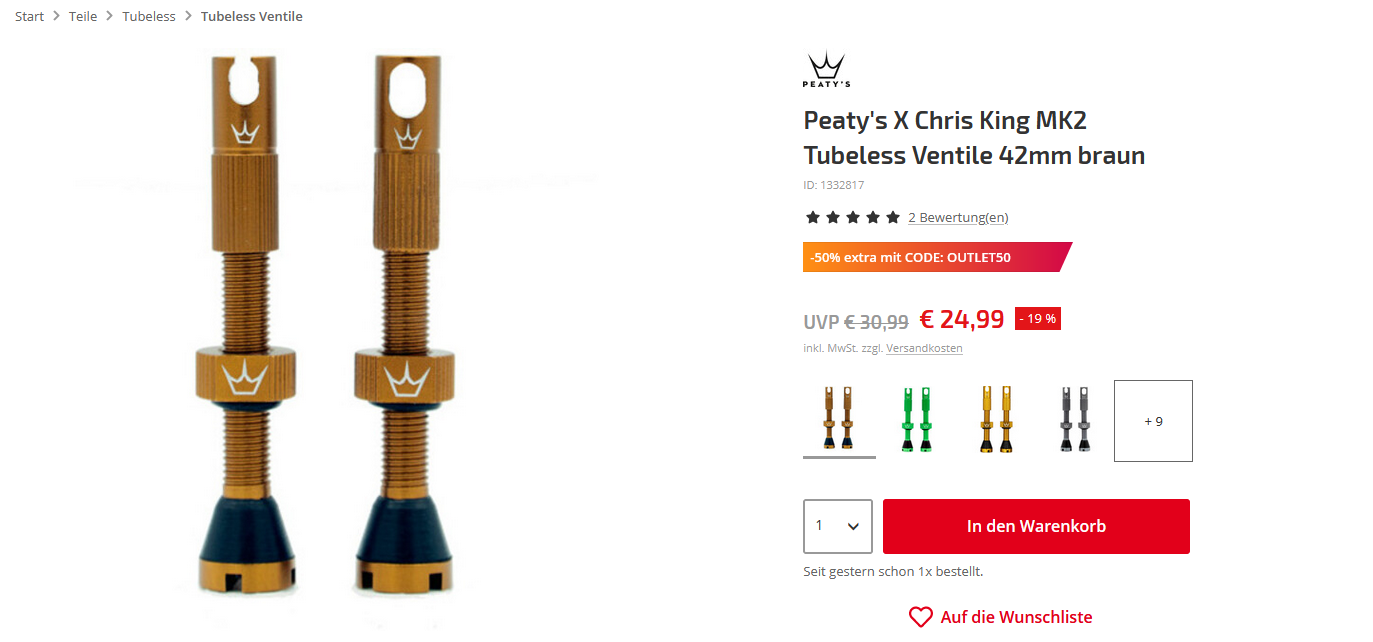The height and width of the screenshot is (642, 1373).
Task: Go to Start in breadcrumb
Action: click(30, 16)
